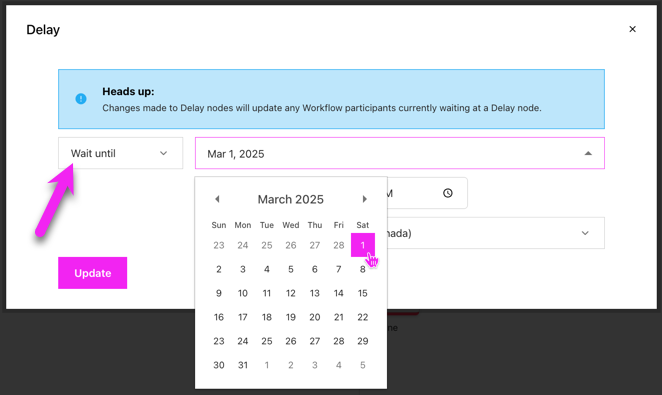Collapse the date picker arrow
This screenshot has width=662, height=395.
588,153
